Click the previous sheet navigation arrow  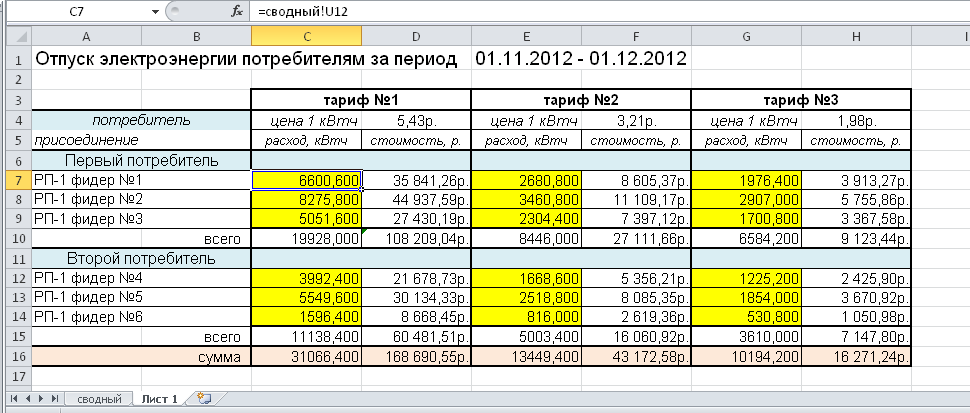(x=27, y=398)
